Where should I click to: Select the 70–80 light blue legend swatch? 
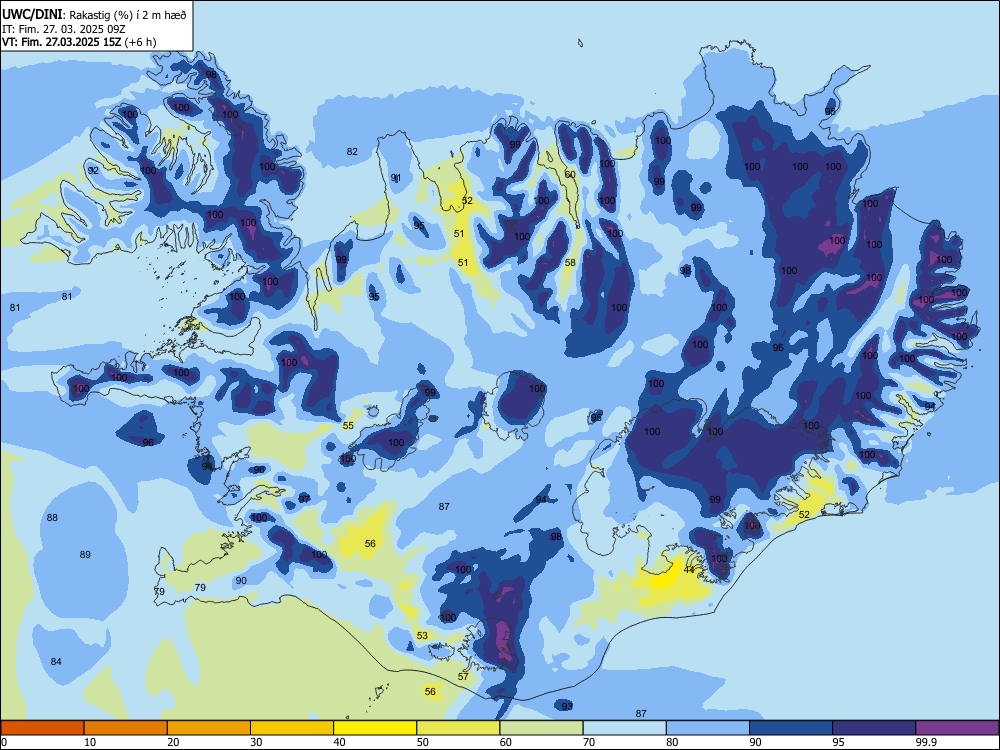click(625, 728)
